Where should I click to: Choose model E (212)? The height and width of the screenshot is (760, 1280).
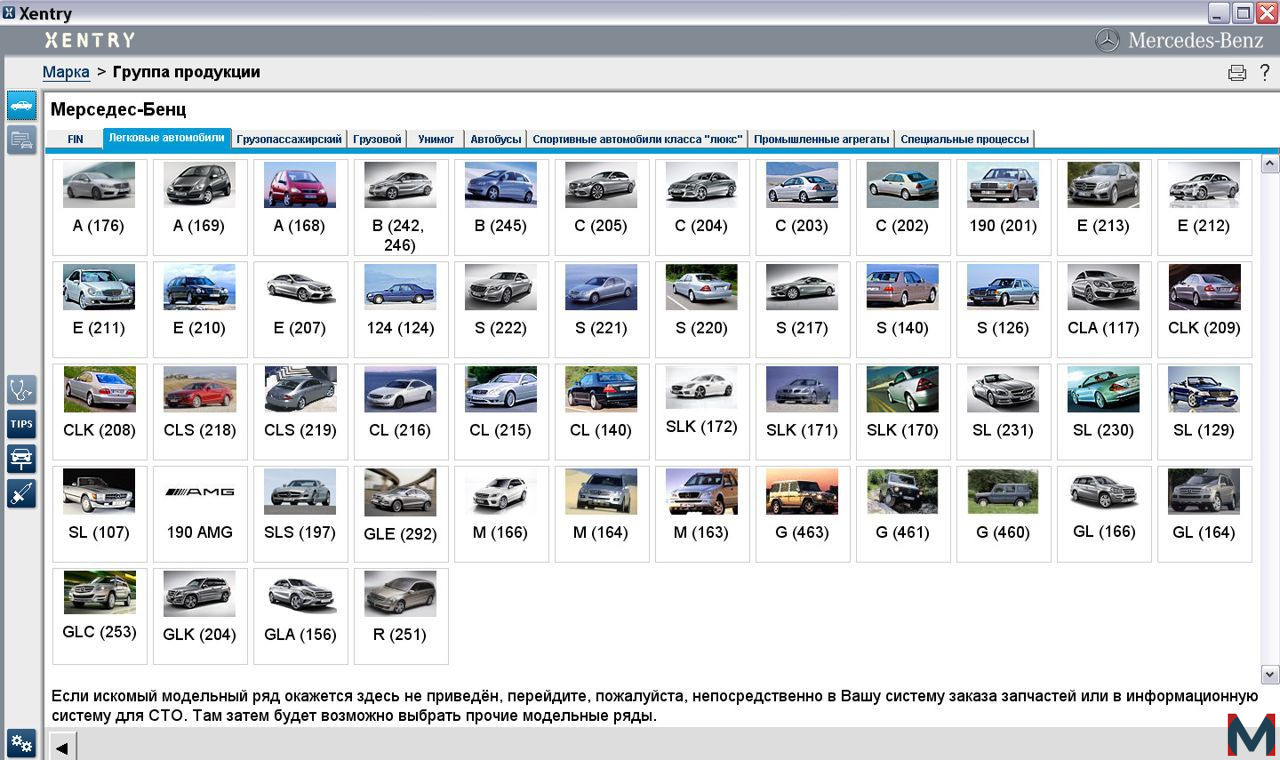click(1204, 207)
